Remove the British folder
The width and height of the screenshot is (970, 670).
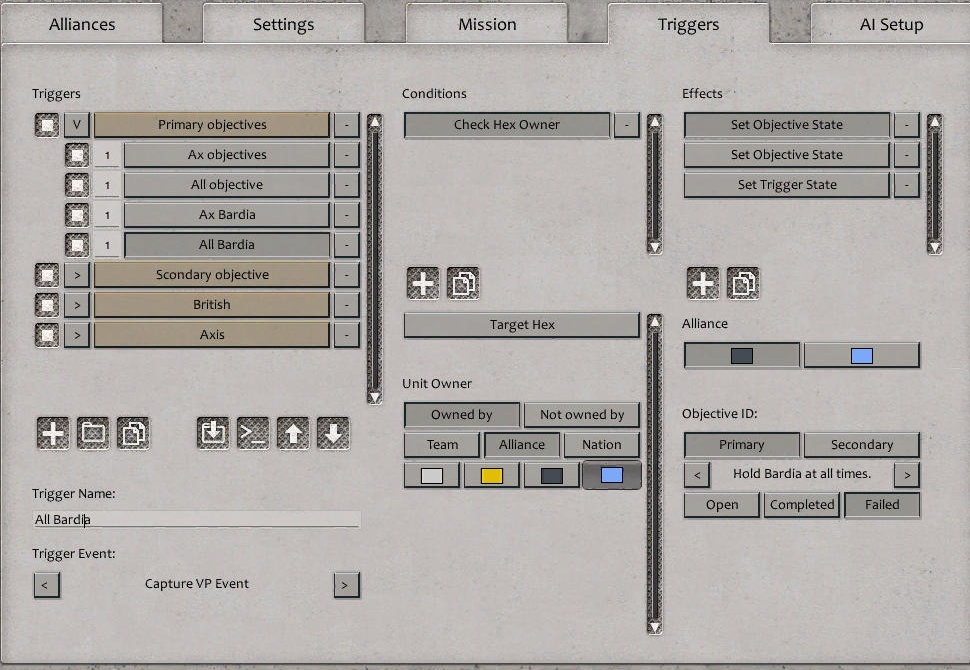coord(346,304)
